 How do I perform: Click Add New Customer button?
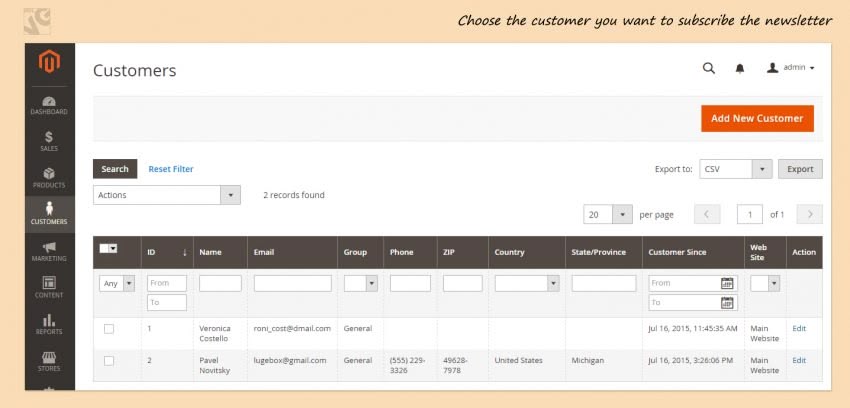pos(757,118)
